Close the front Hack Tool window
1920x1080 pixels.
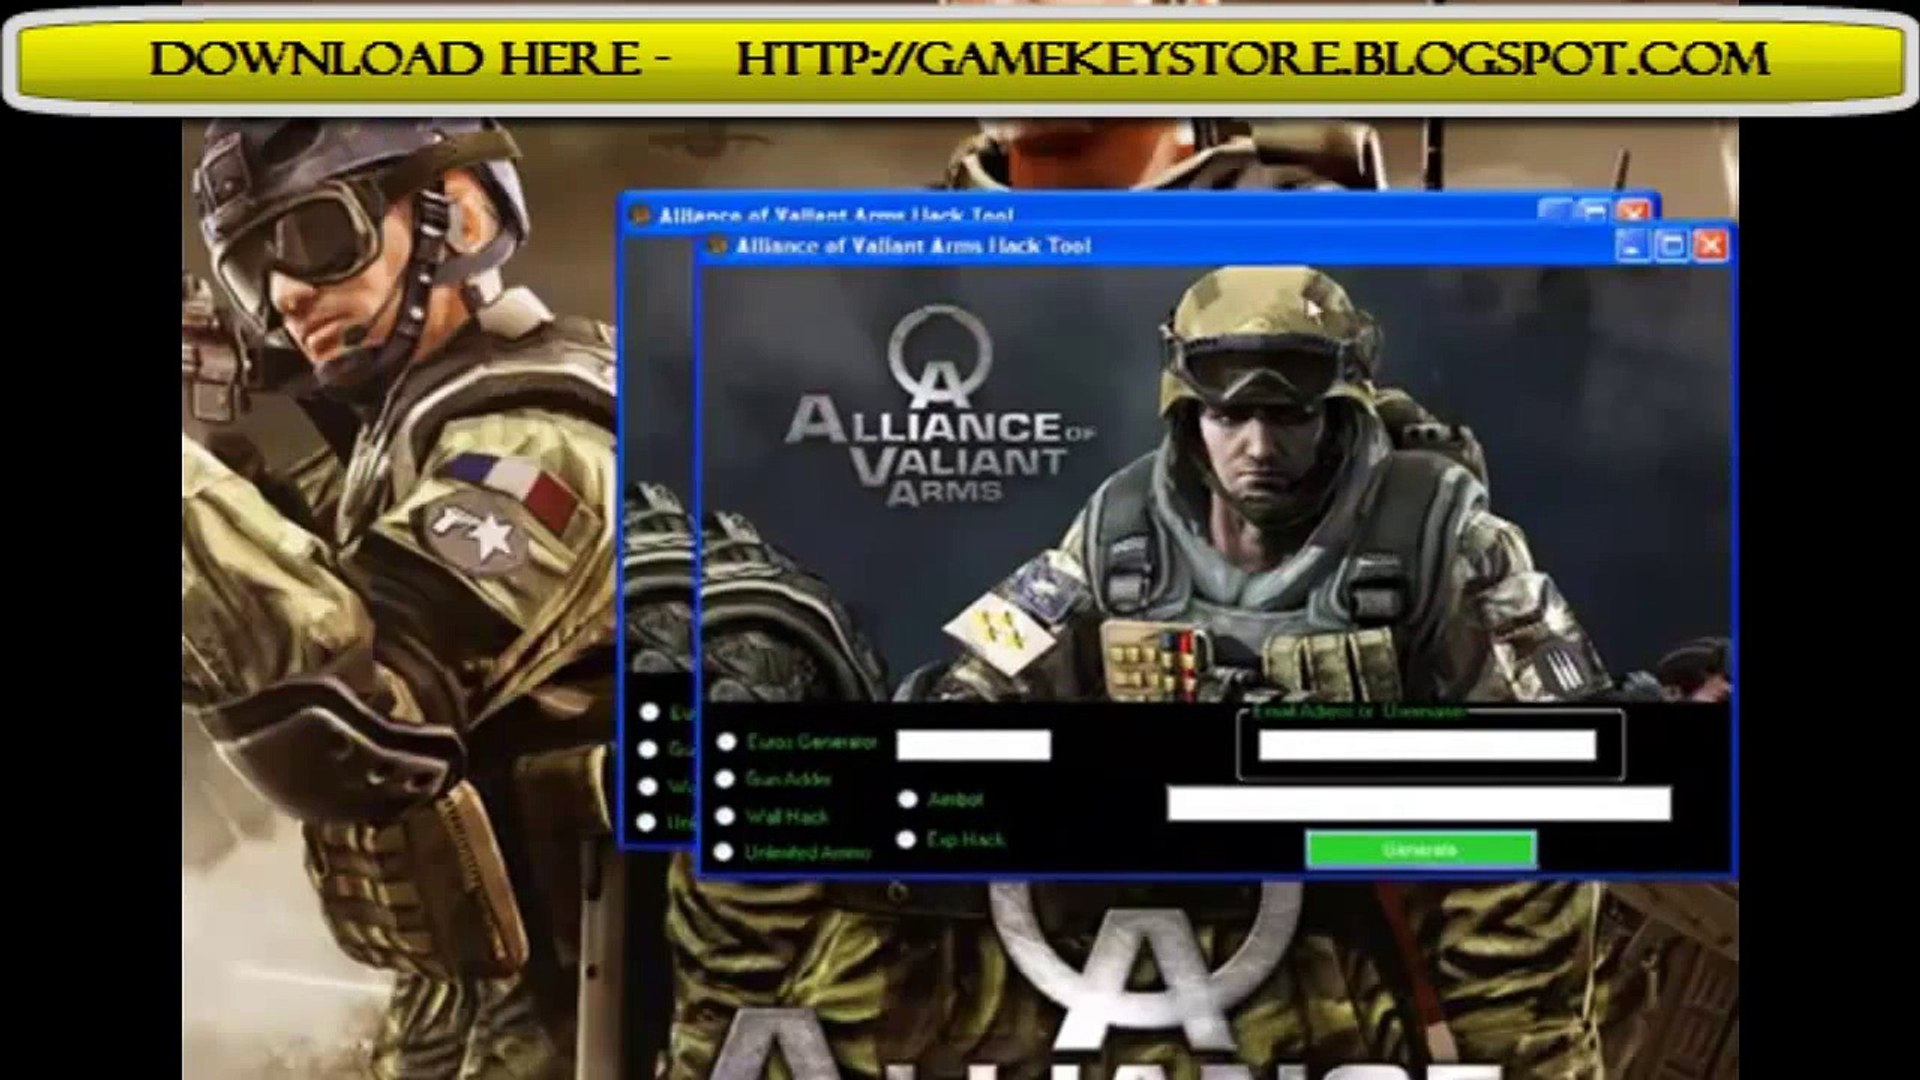point(1711,245)
